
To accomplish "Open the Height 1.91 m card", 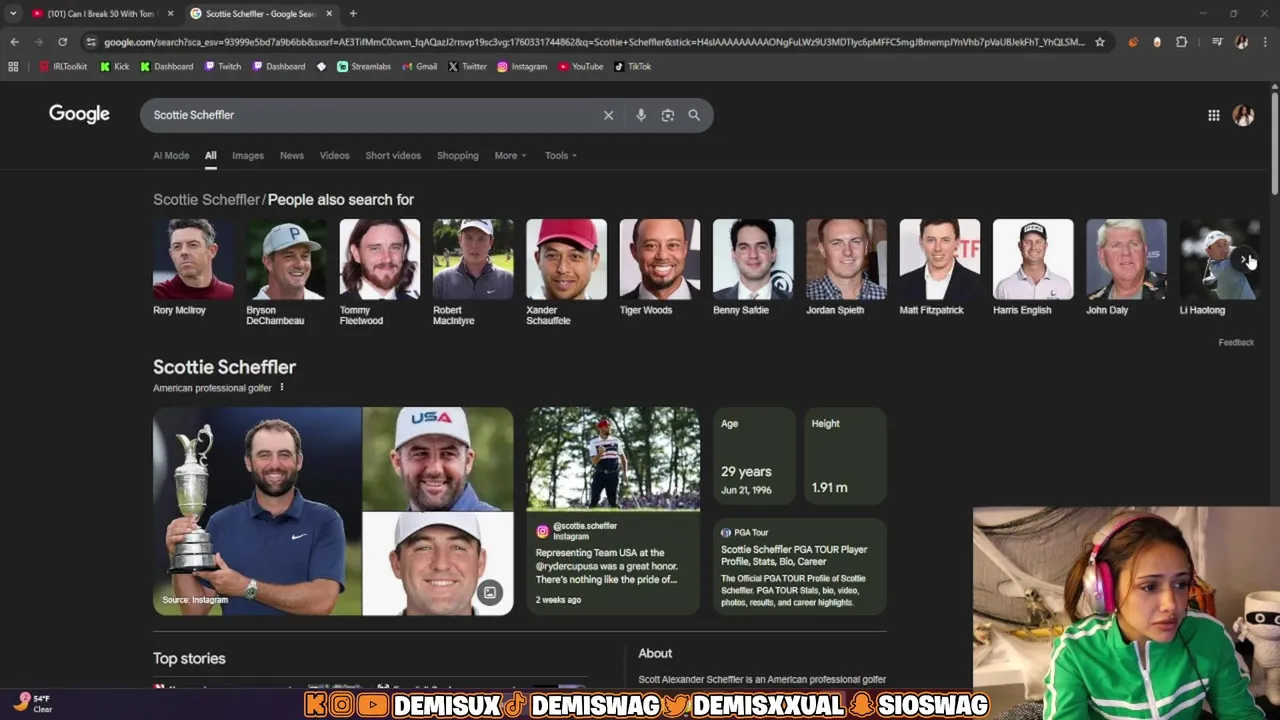I will pos(845,456).
